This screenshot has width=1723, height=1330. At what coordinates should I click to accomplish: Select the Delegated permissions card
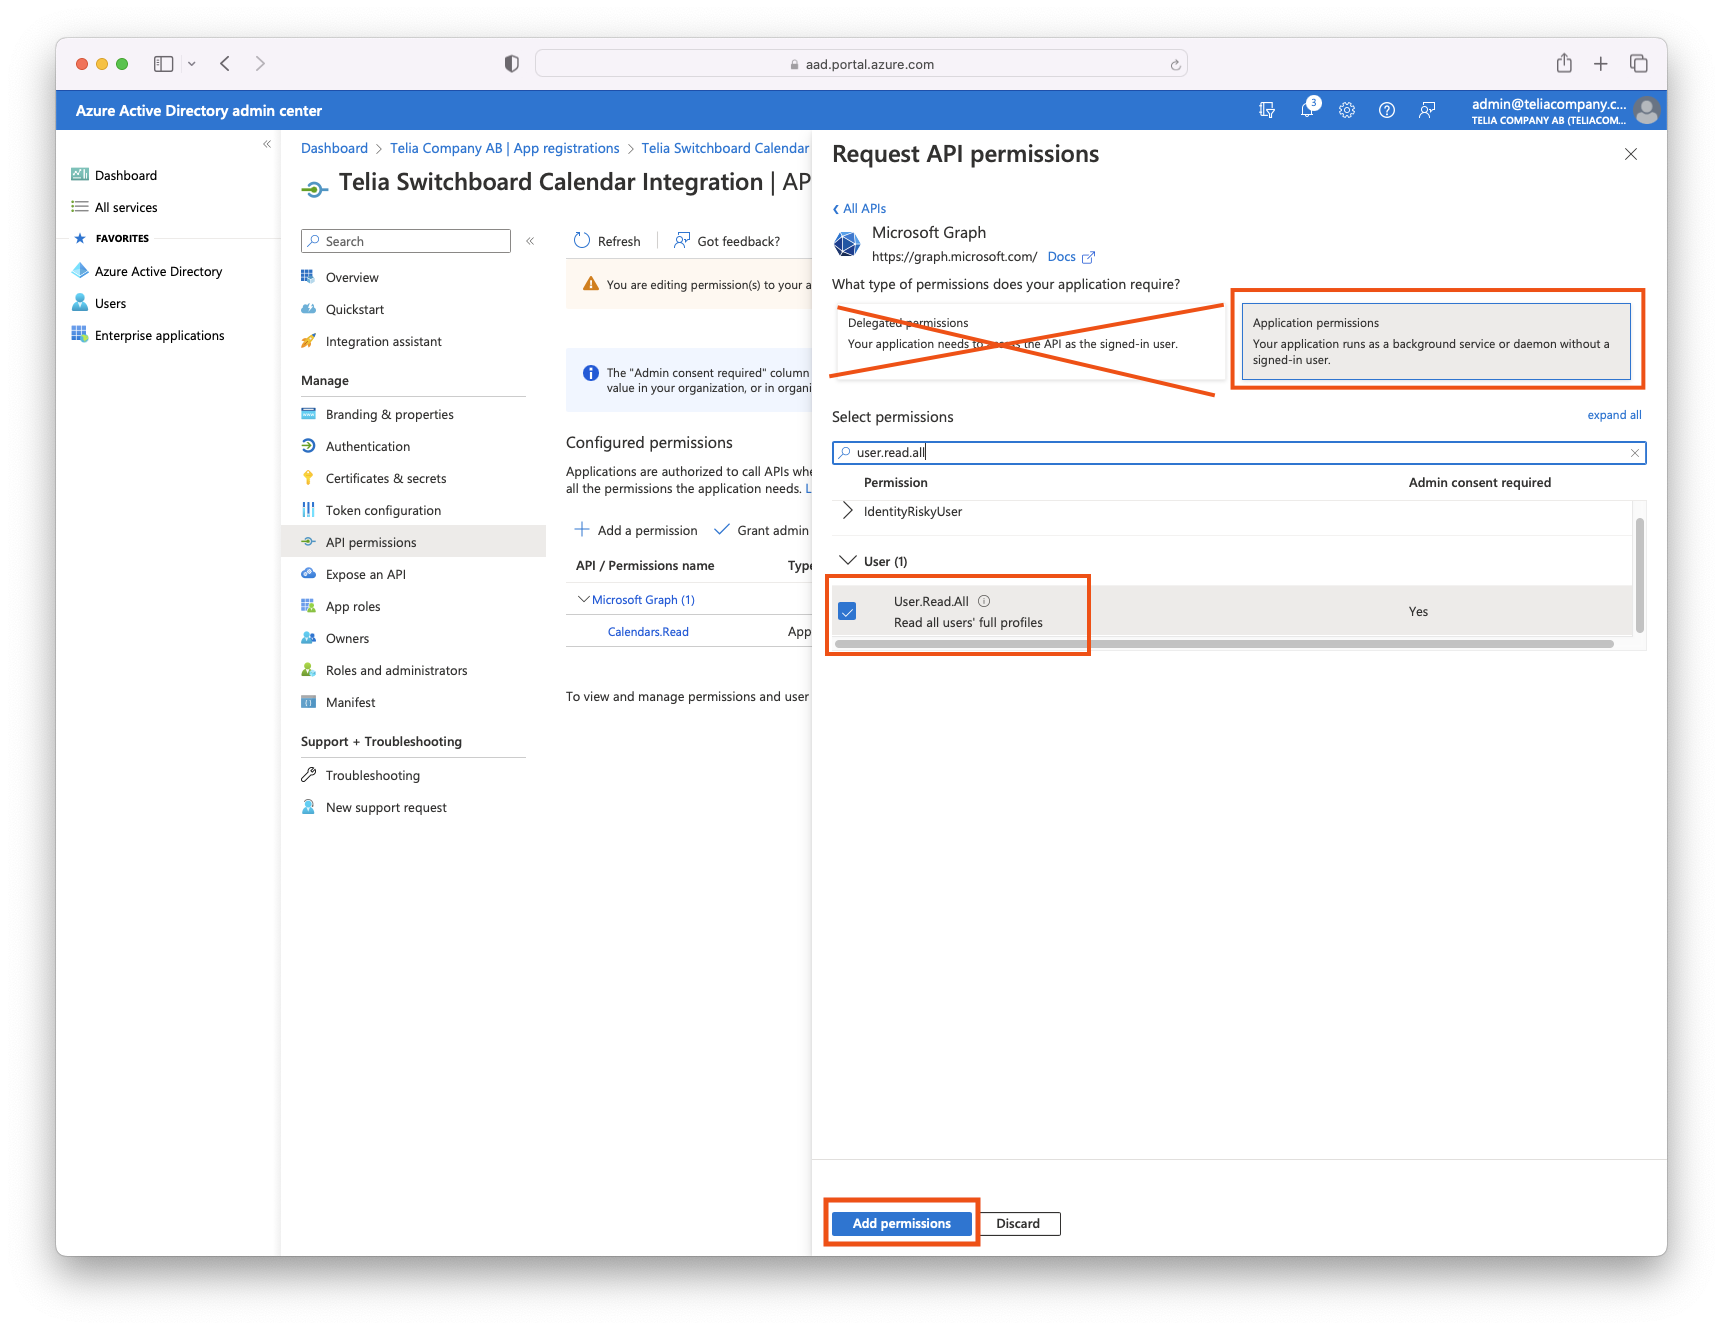click(x=1030, y=341)
